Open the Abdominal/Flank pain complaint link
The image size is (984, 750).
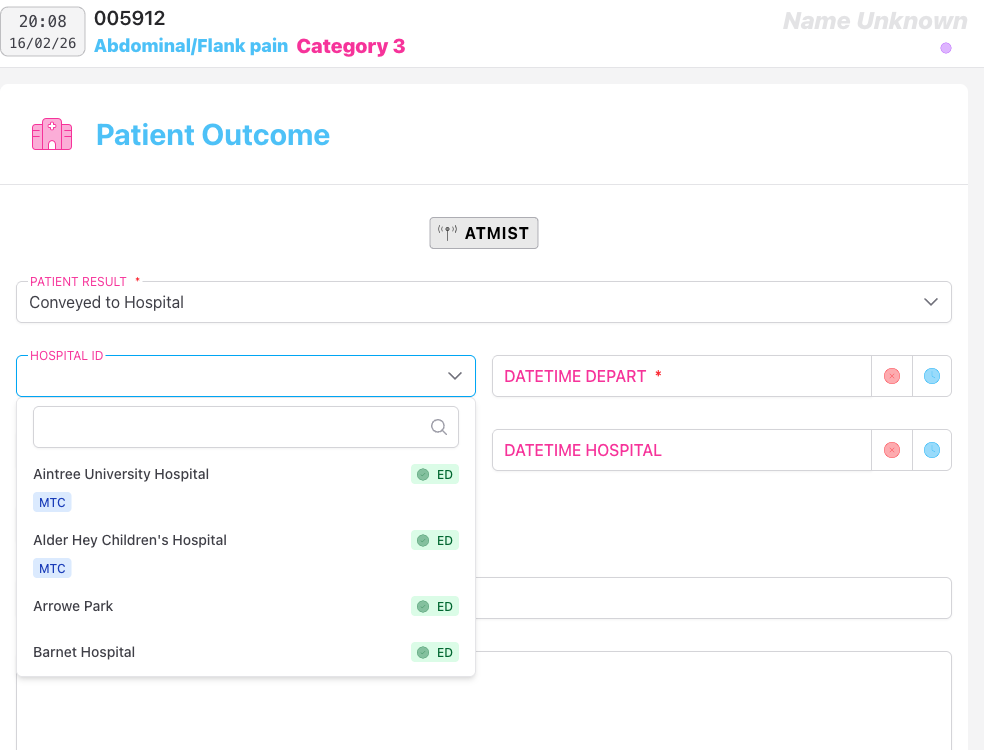[190, 45]
